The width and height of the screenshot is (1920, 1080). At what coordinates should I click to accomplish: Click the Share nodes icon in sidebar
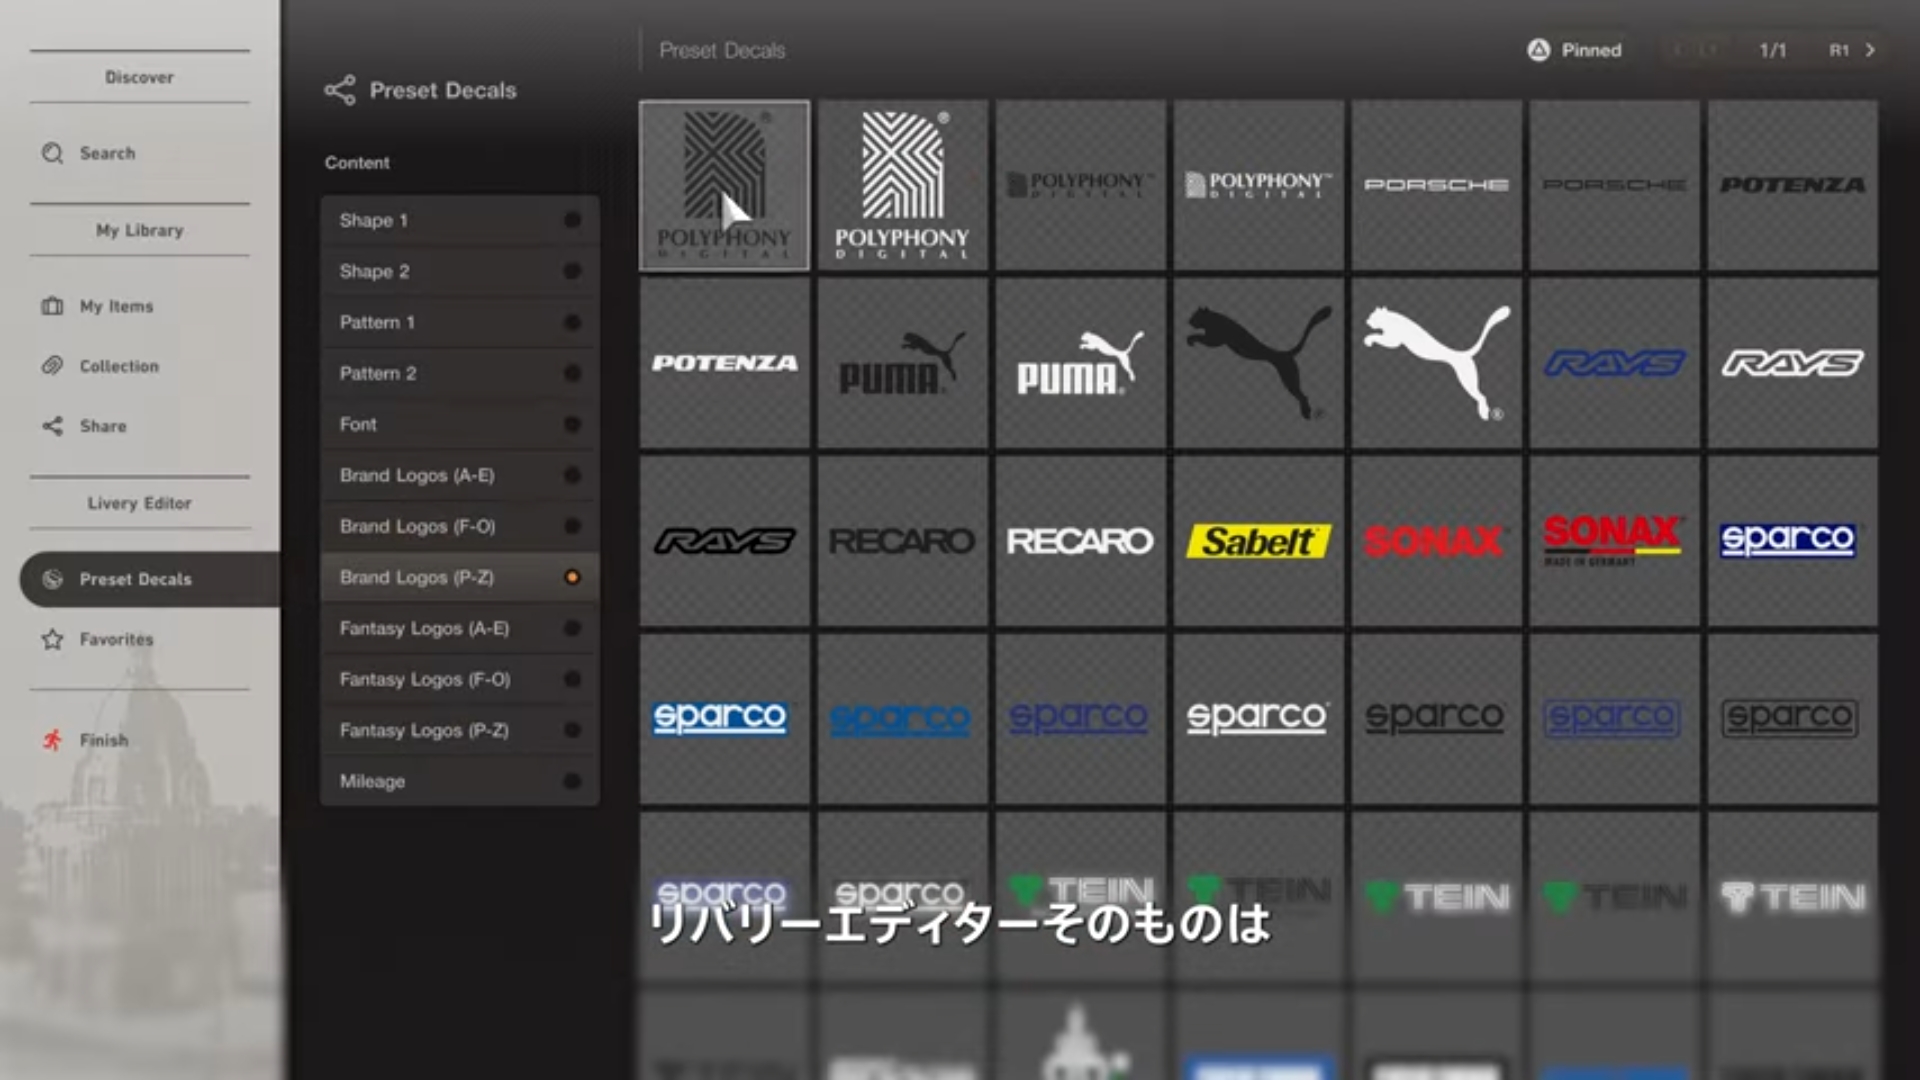tap(52, 426)
